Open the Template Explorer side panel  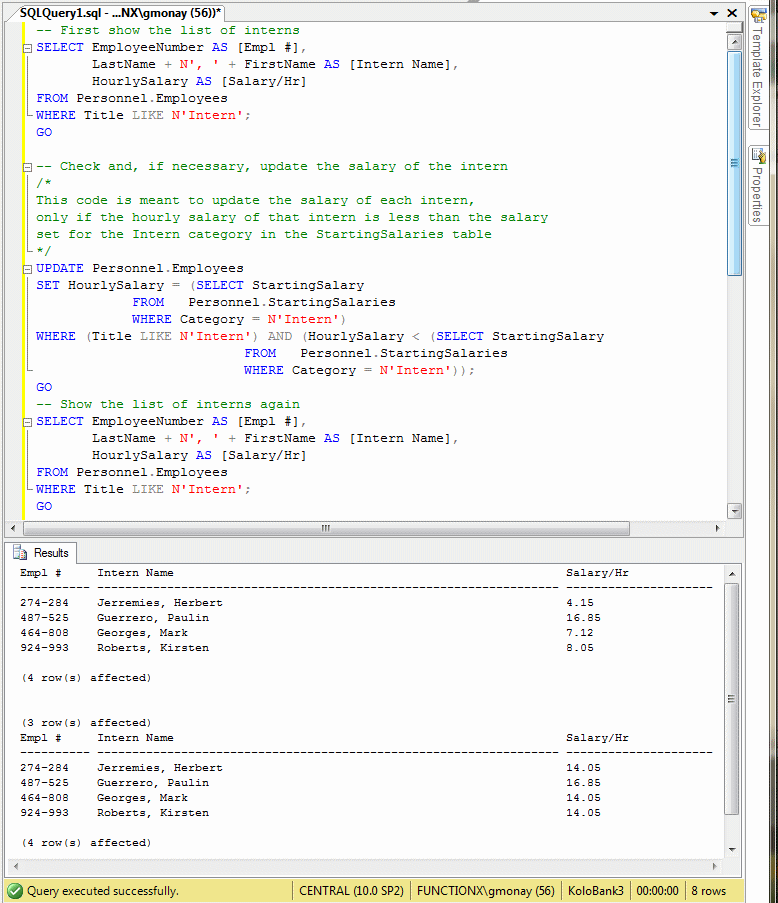point(758,66)
